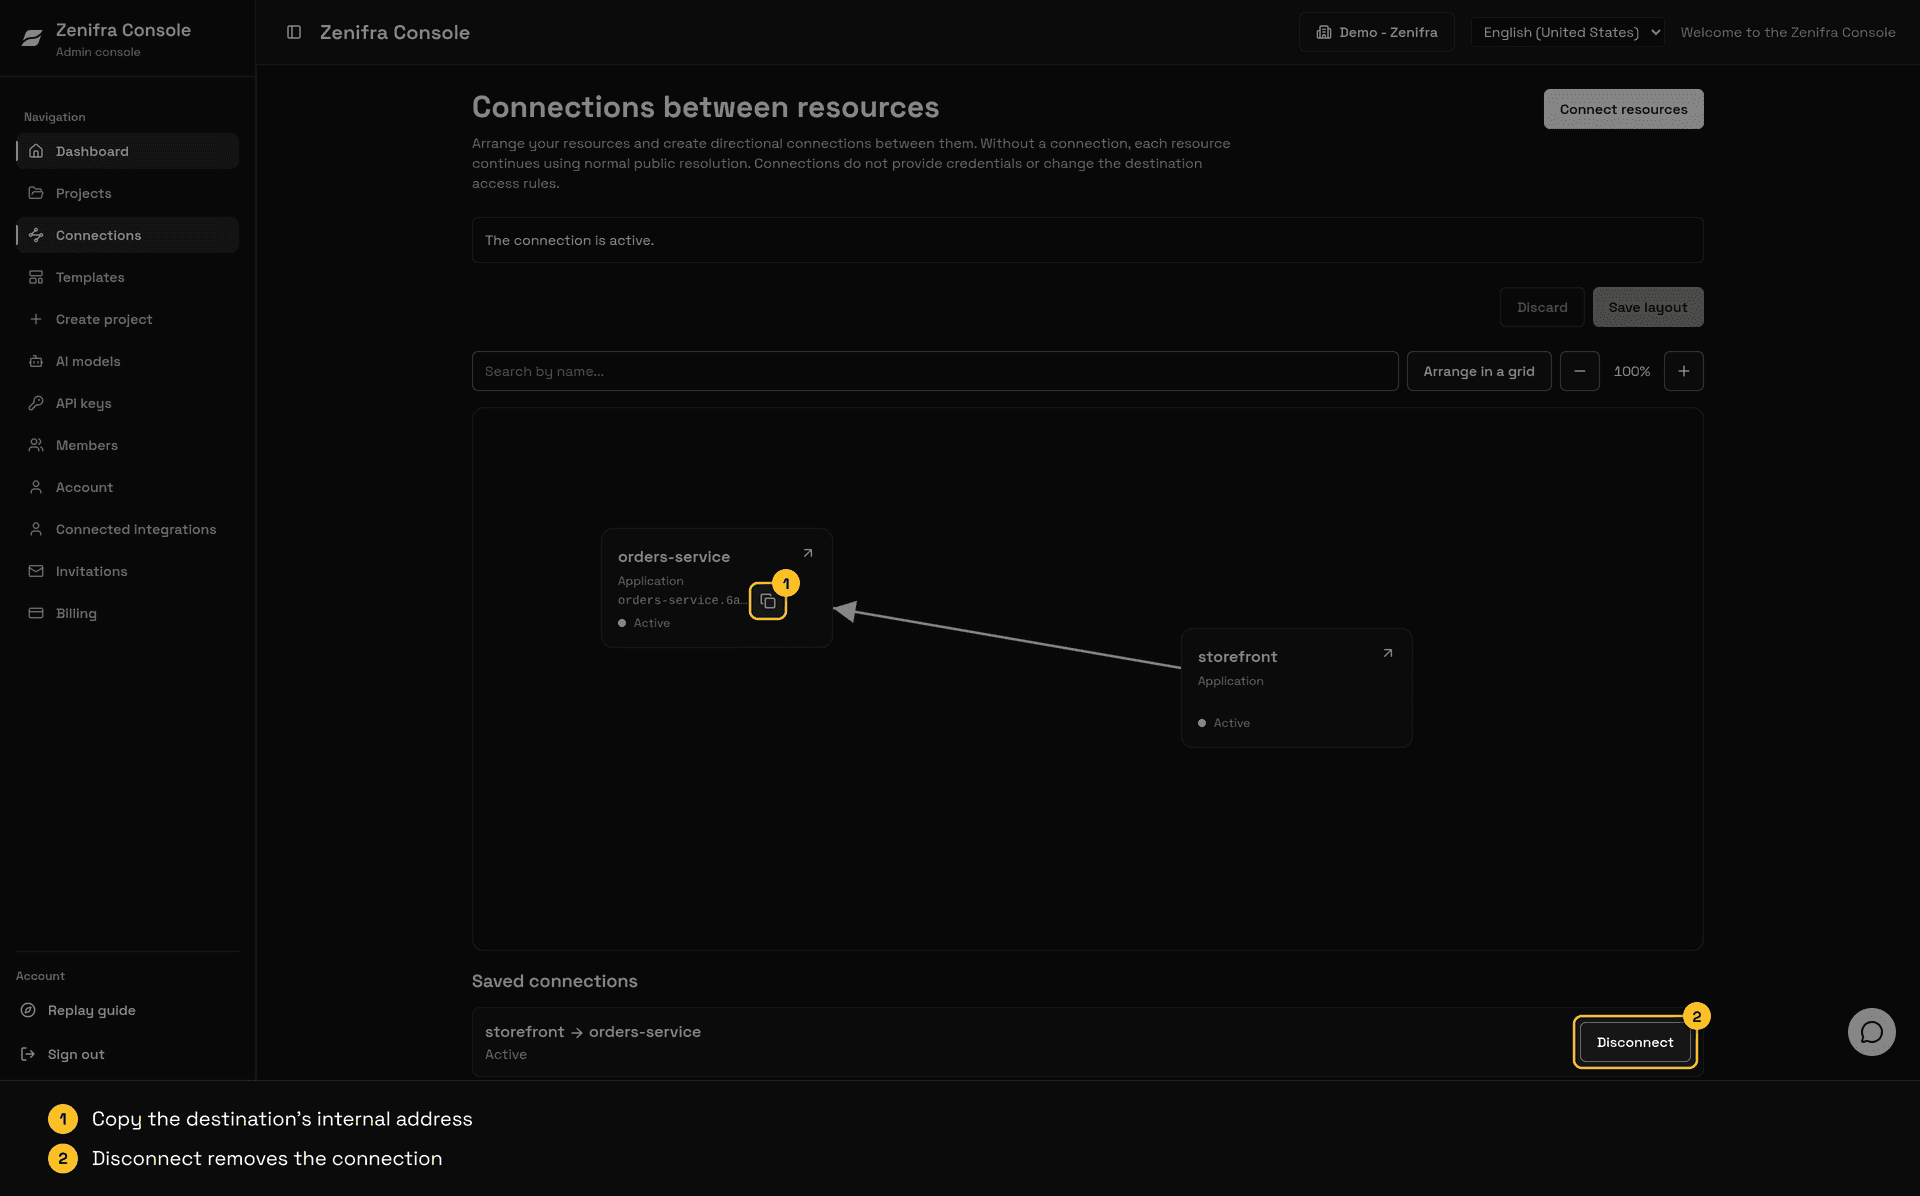Viewport: 1920px width, 1196px height.
Task: Open storefront via its arrow icon
Action: coord(1388,653)
